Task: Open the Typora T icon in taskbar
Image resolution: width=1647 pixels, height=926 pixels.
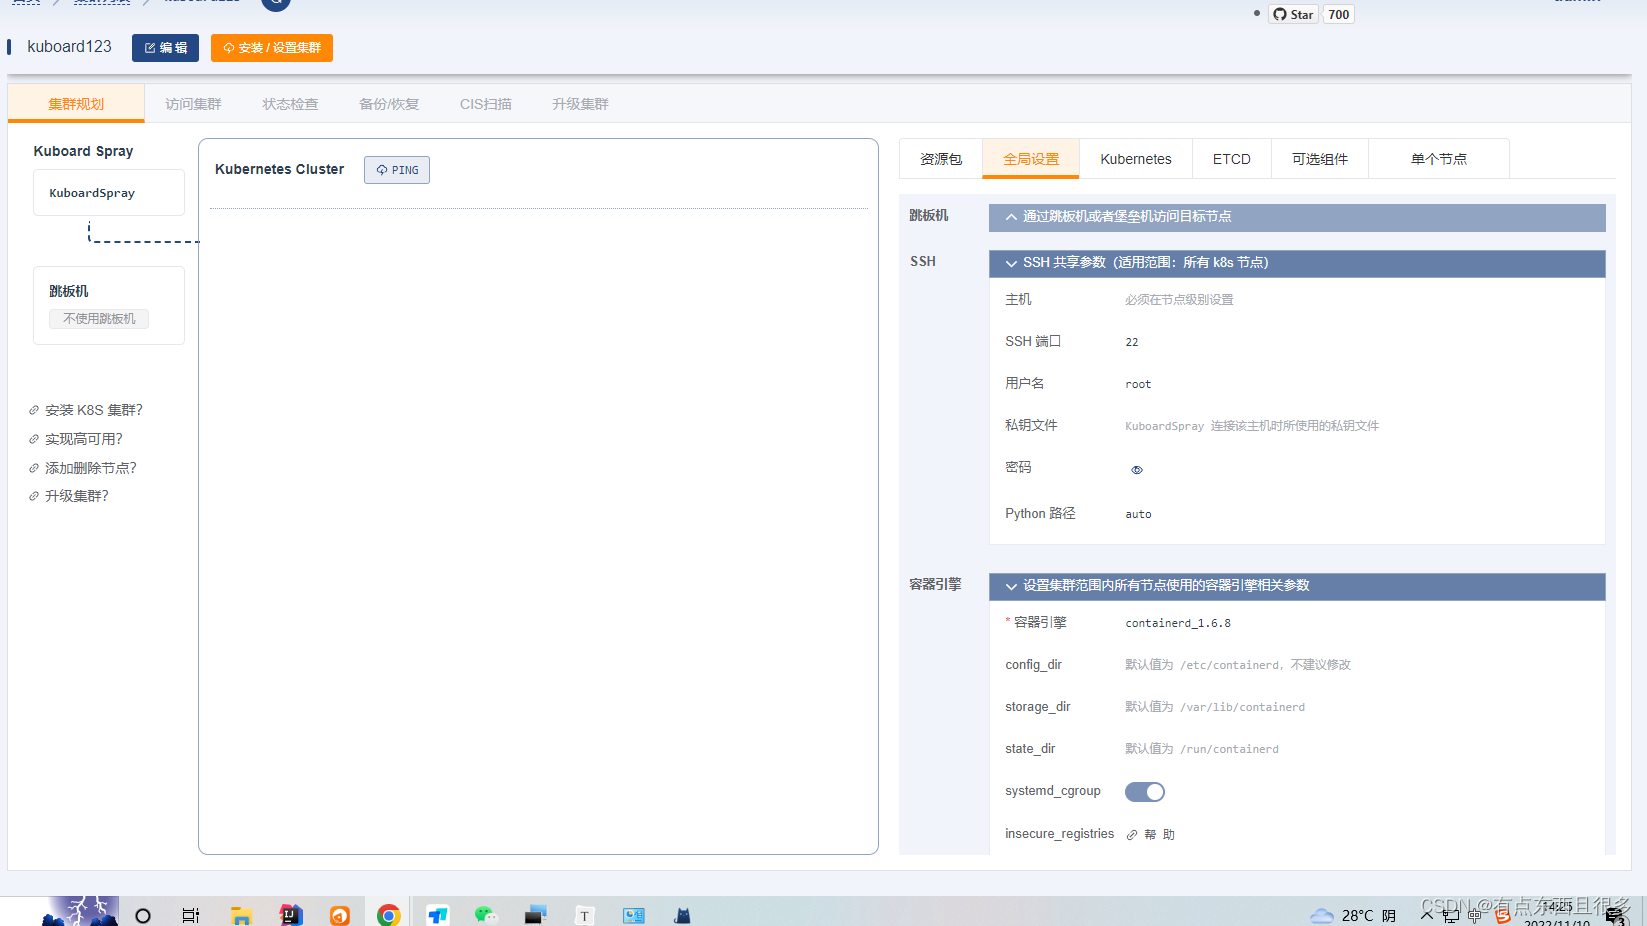Action: tap(585, 915)
